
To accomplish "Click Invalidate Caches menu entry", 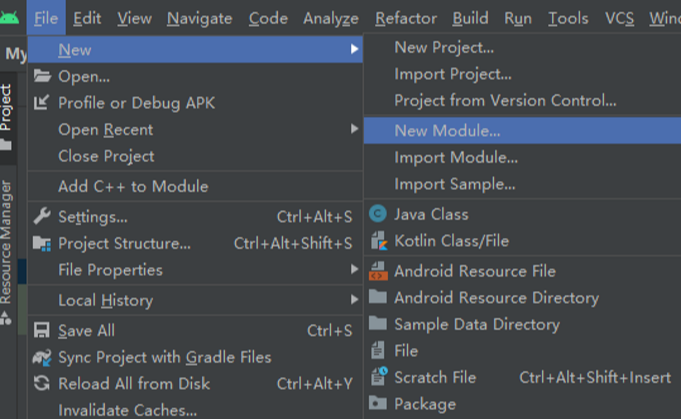I will point(127,410).
